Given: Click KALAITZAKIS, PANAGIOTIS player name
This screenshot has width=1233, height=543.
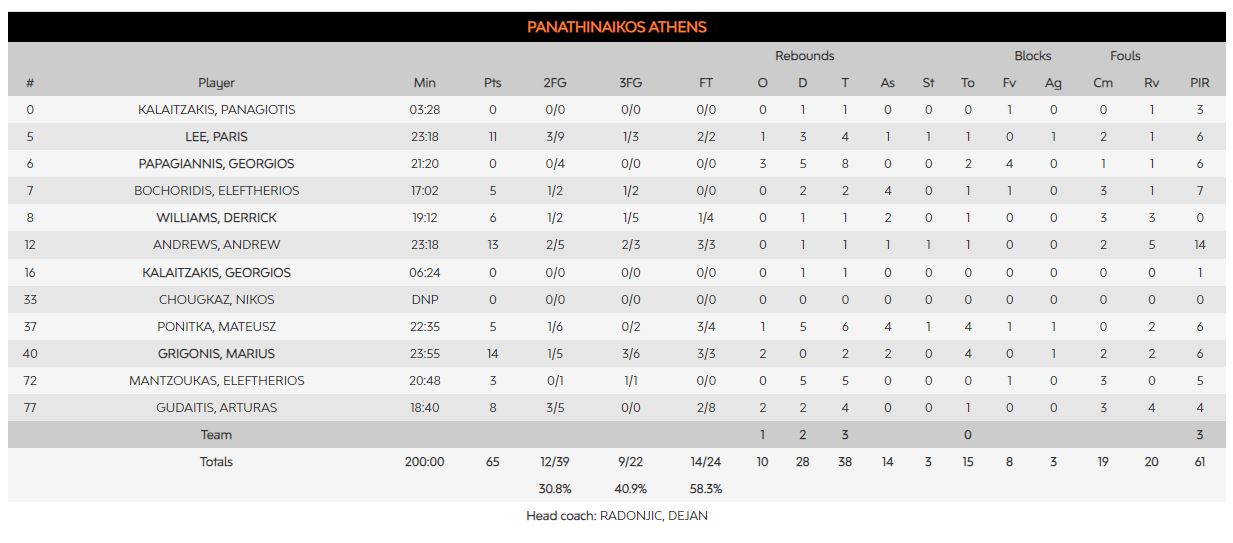Looking at the screenshot, I should tap(216, 110).
